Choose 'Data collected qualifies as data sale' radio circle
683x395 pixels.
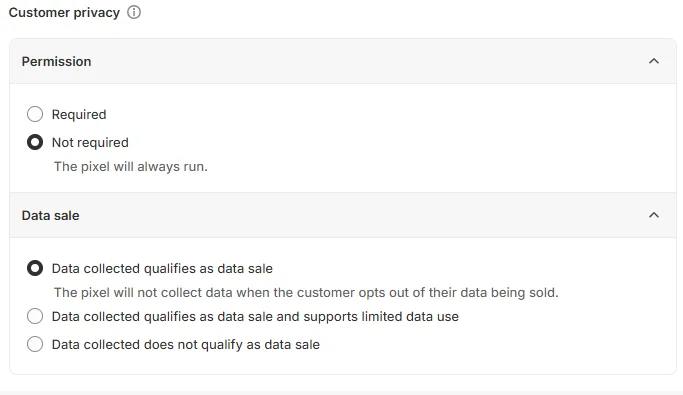pyautogui.click(x=35, y=268)
